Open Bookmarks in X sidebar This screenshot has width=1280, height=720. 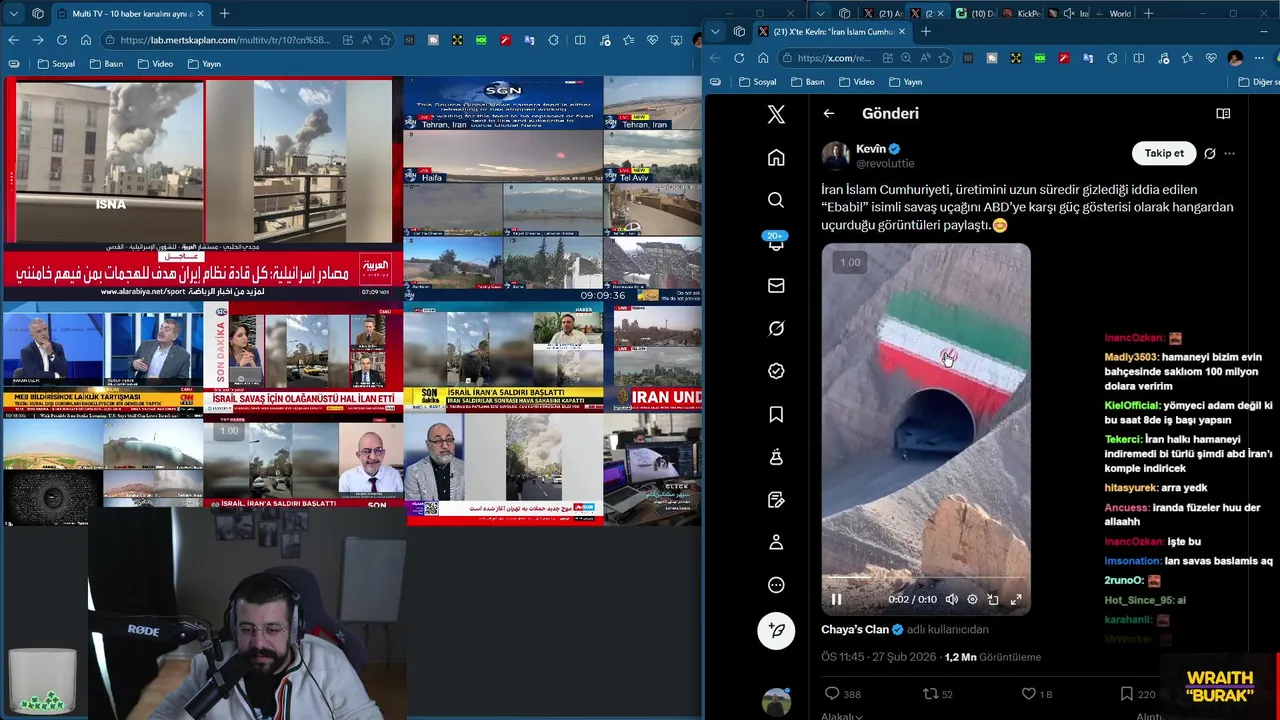click(x=776, y=414)
